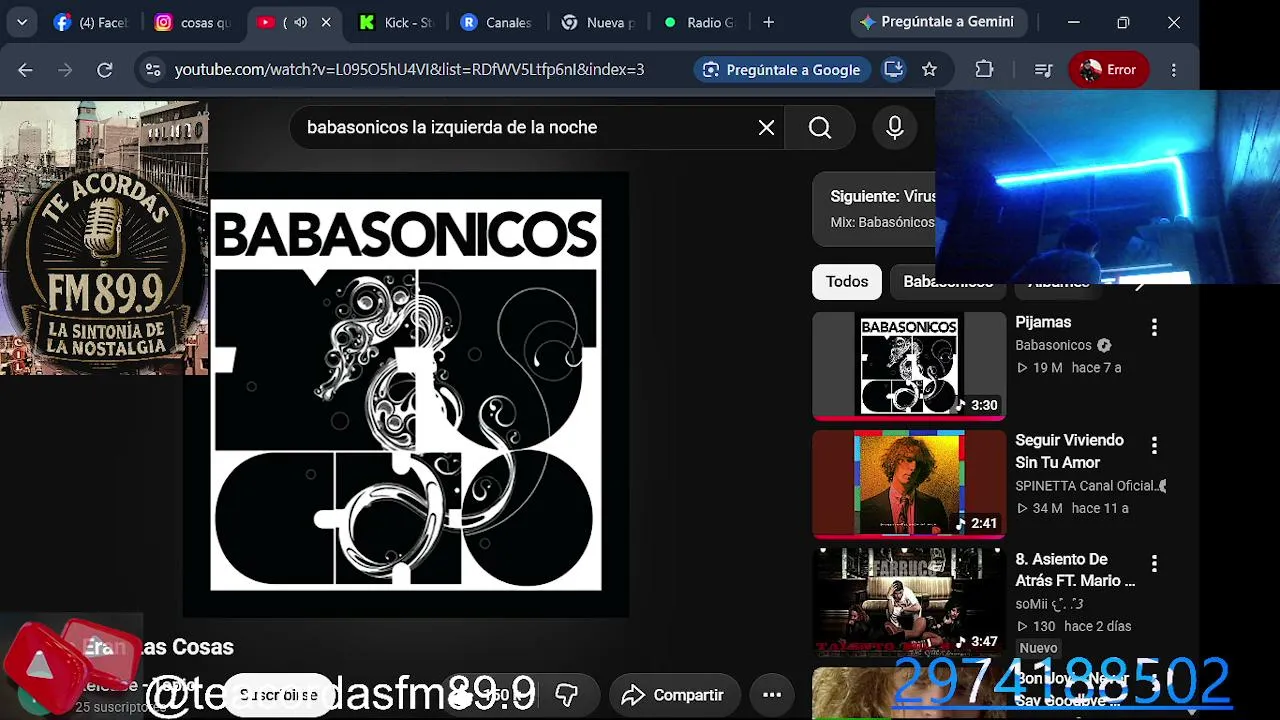The height and width of the screenshot is (720, 1280).
Task: Dislike the video with thumbs down
Action: tap(567, 695)
